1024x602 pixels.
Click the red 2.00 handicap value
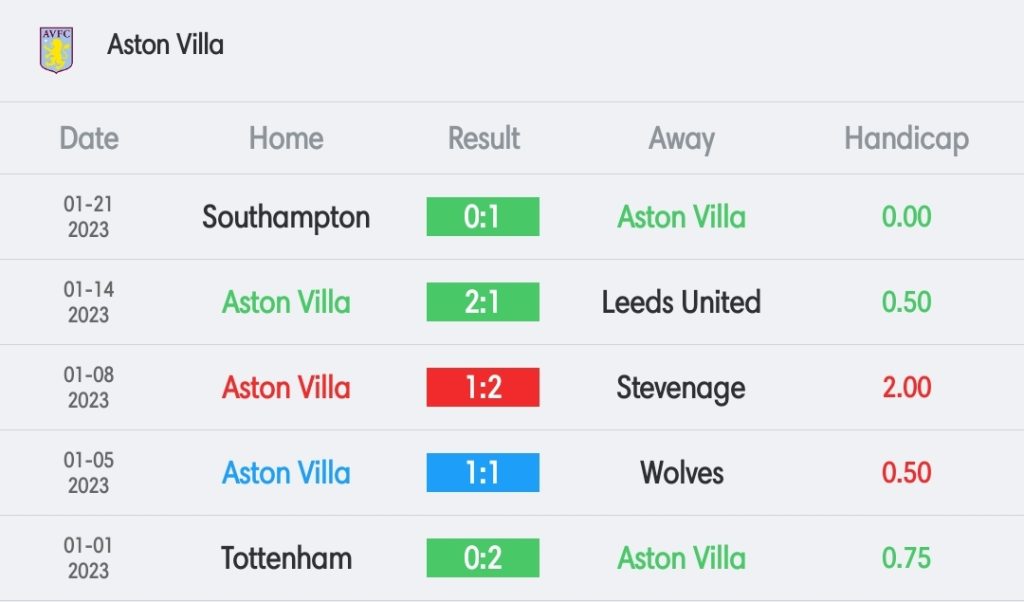click(x=906, y=387)
